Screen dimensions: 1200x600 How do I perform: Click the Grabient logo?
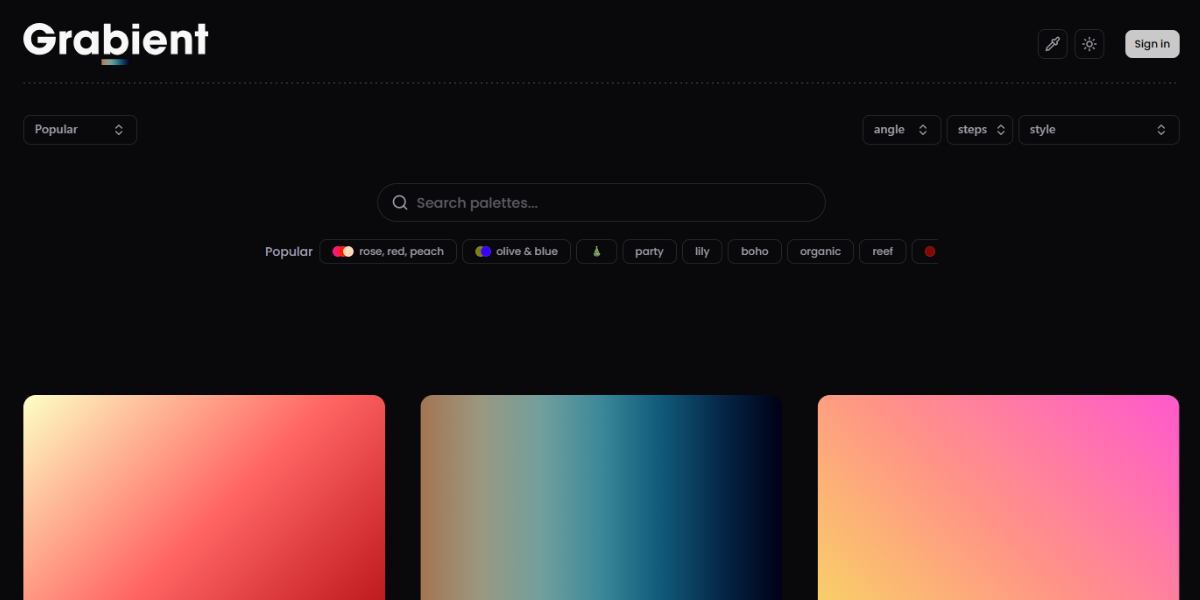[x=116, y=41]
